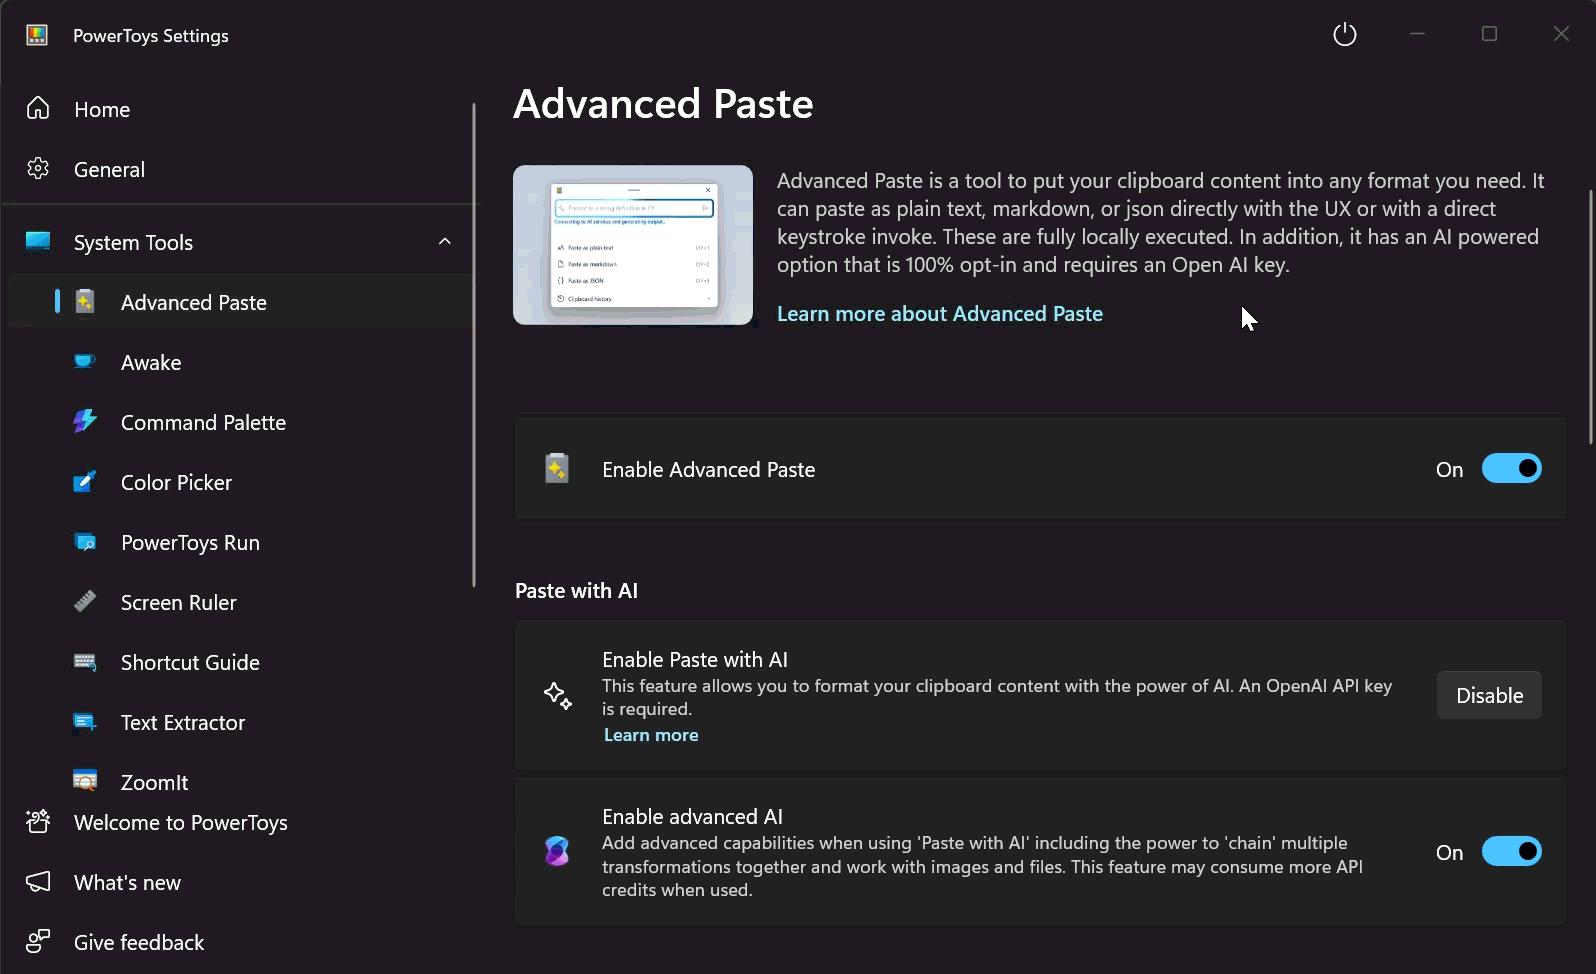Click Disable button for Paste with AI
Viewport: 1596px width, 974px height.
tap(1489, 695)
